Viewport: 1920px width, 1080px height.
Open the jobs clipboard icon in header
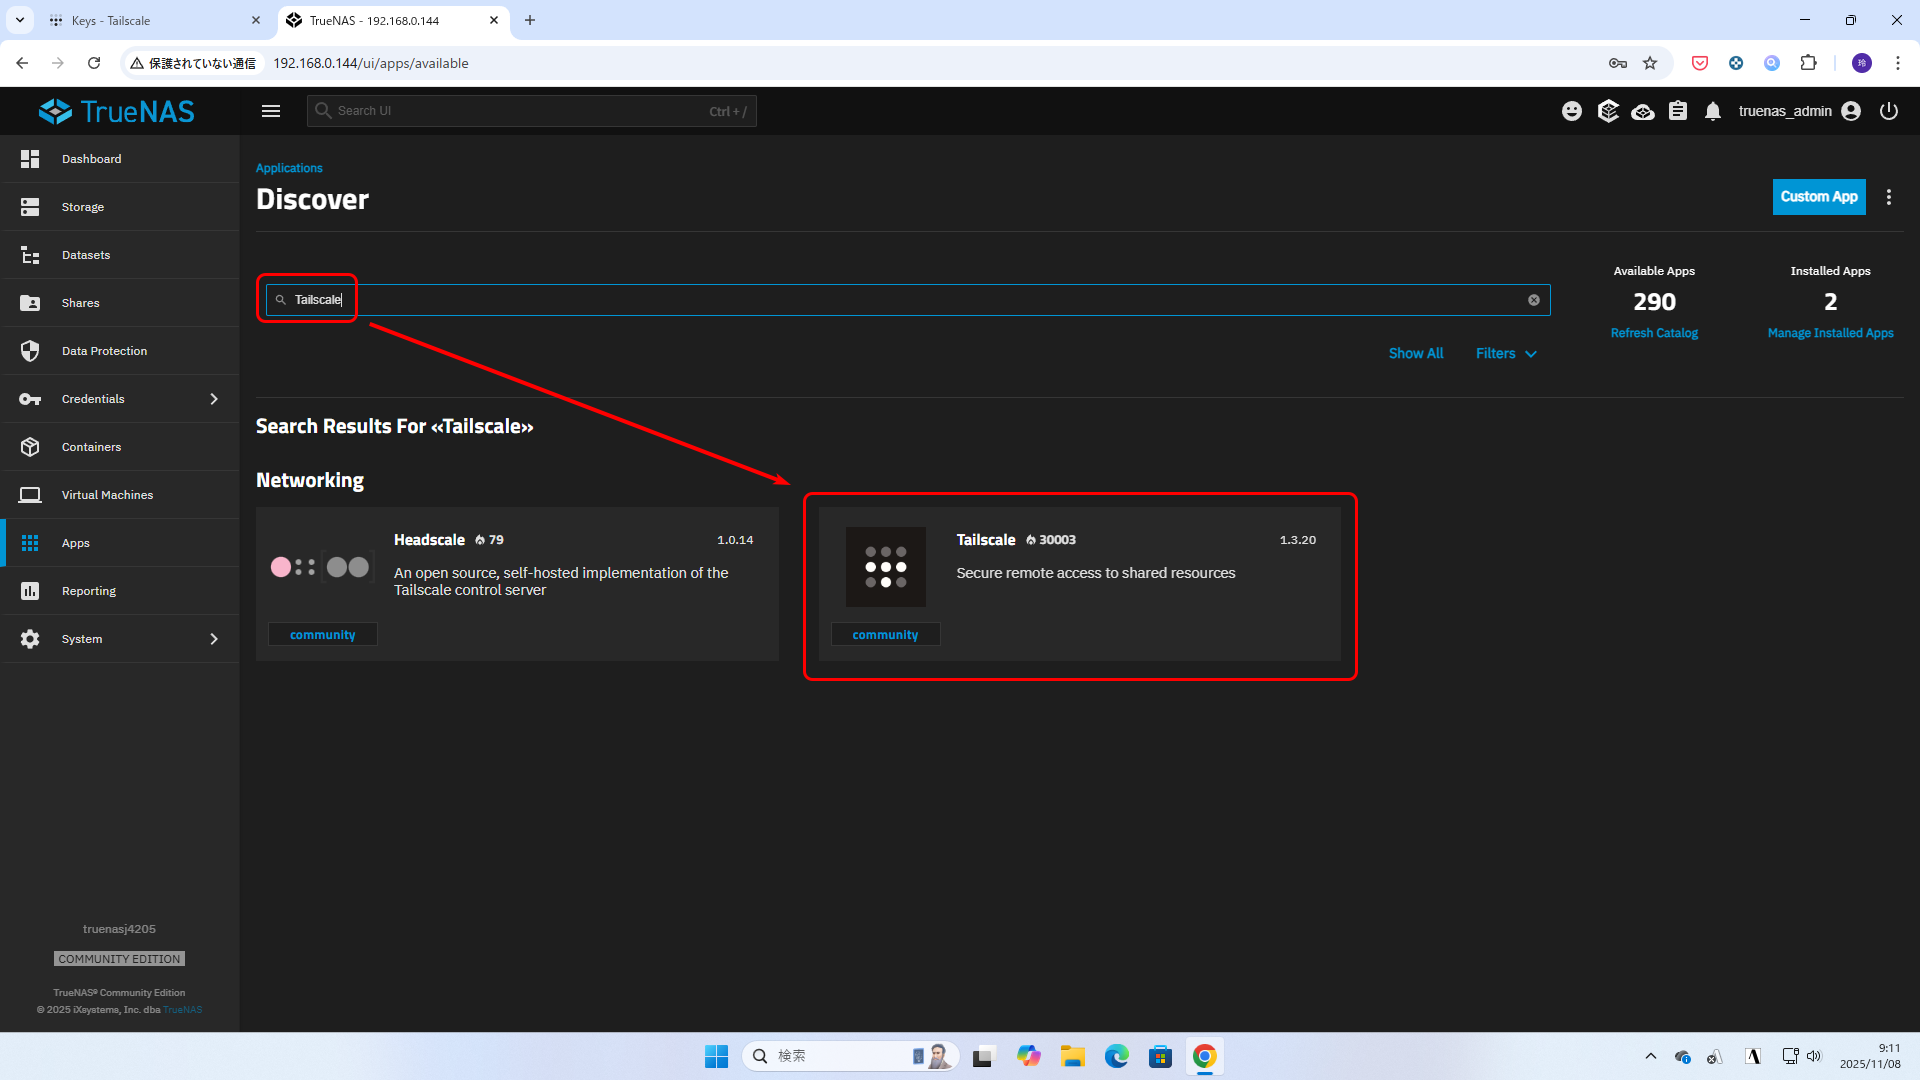click(x=1678, y=111)
